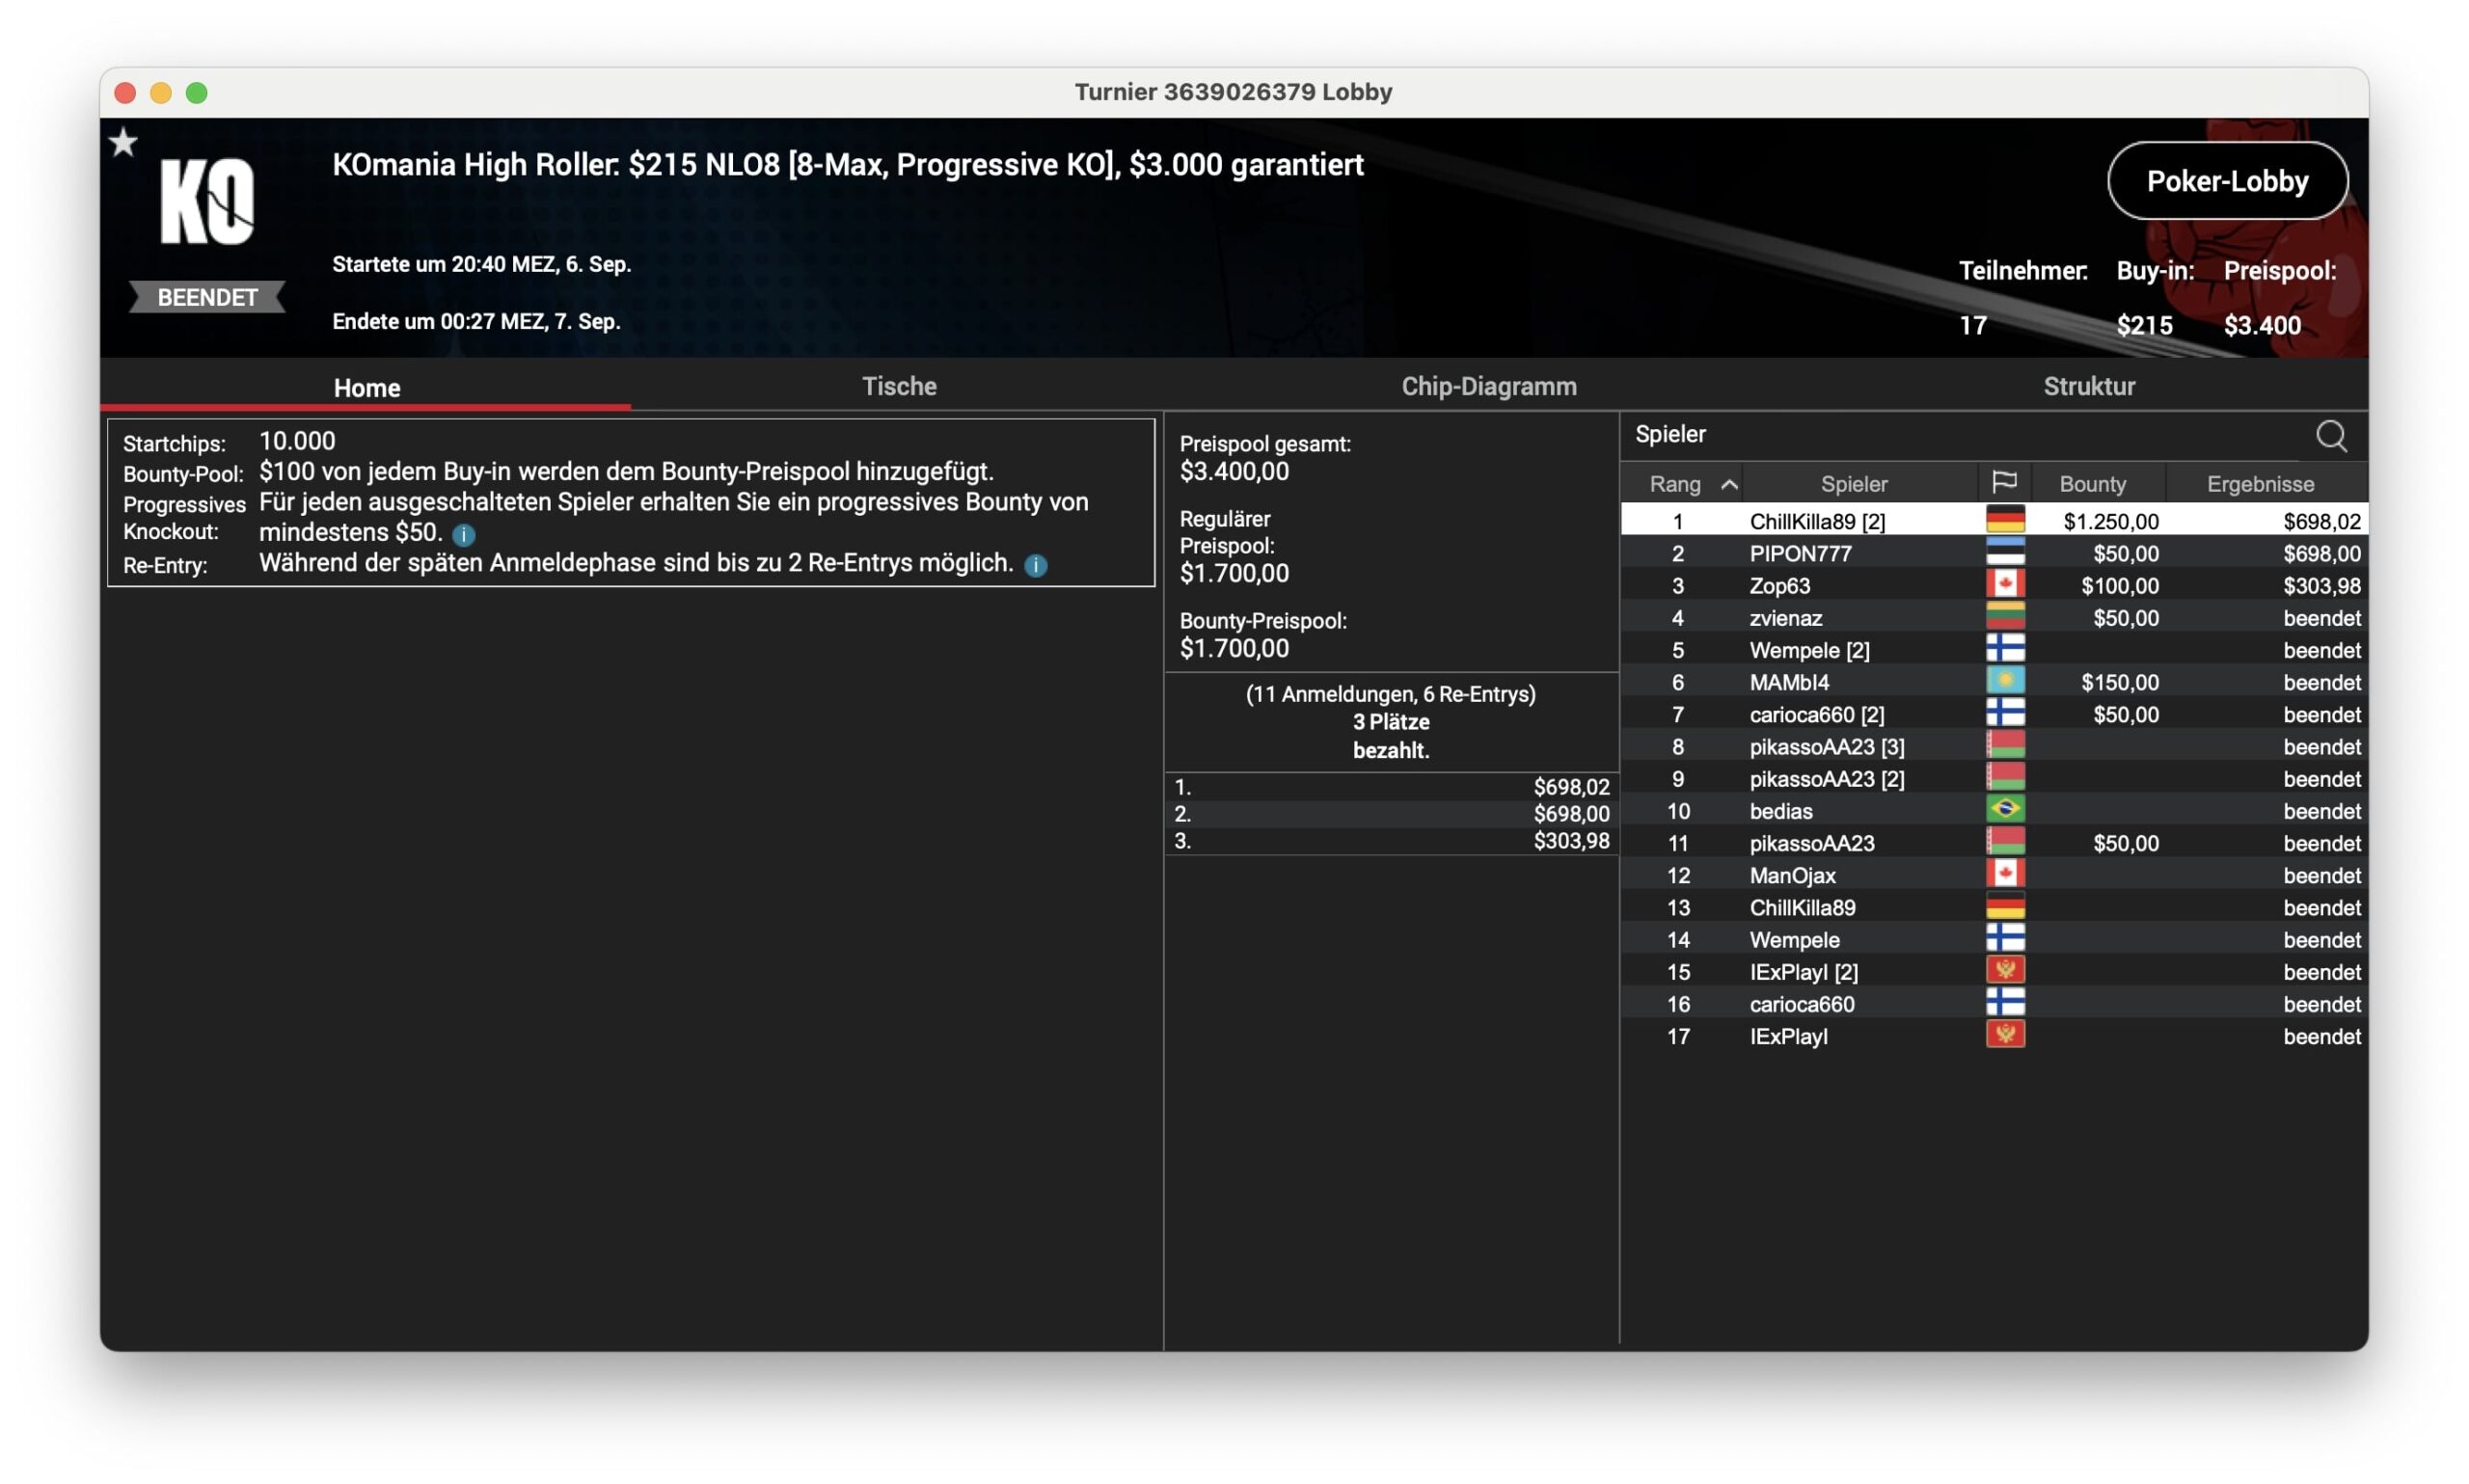Click info icon next to progressive bounty text

click(463, 535)
